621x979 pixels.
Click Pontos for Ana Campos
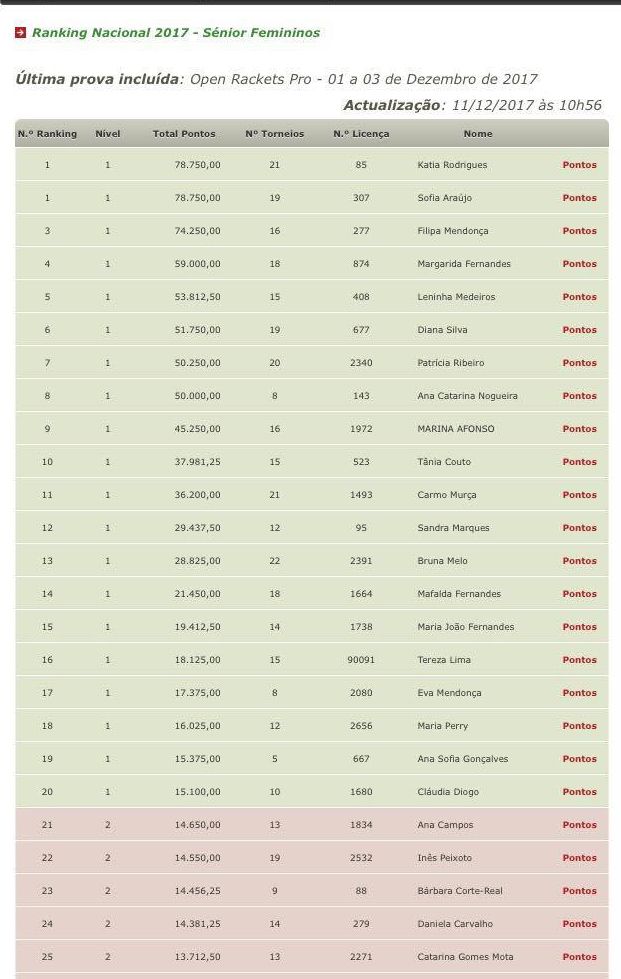(579, 824)
